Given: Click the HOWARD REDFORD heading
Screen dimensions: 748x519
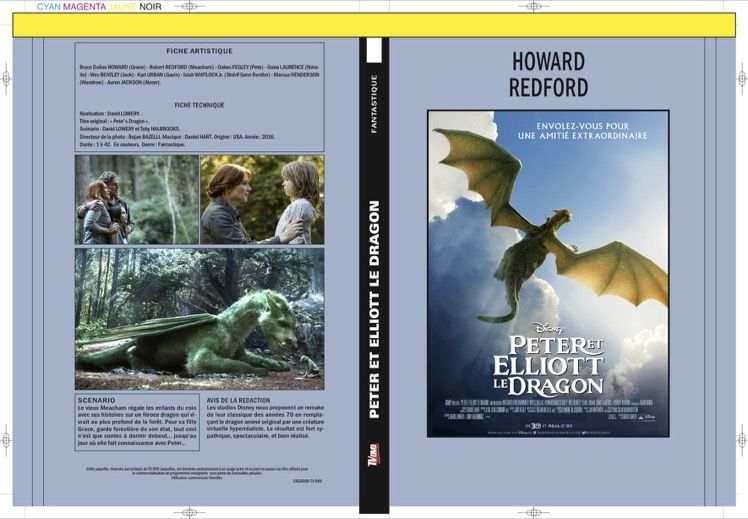Looking at the screenshot, I should [548, 74].
